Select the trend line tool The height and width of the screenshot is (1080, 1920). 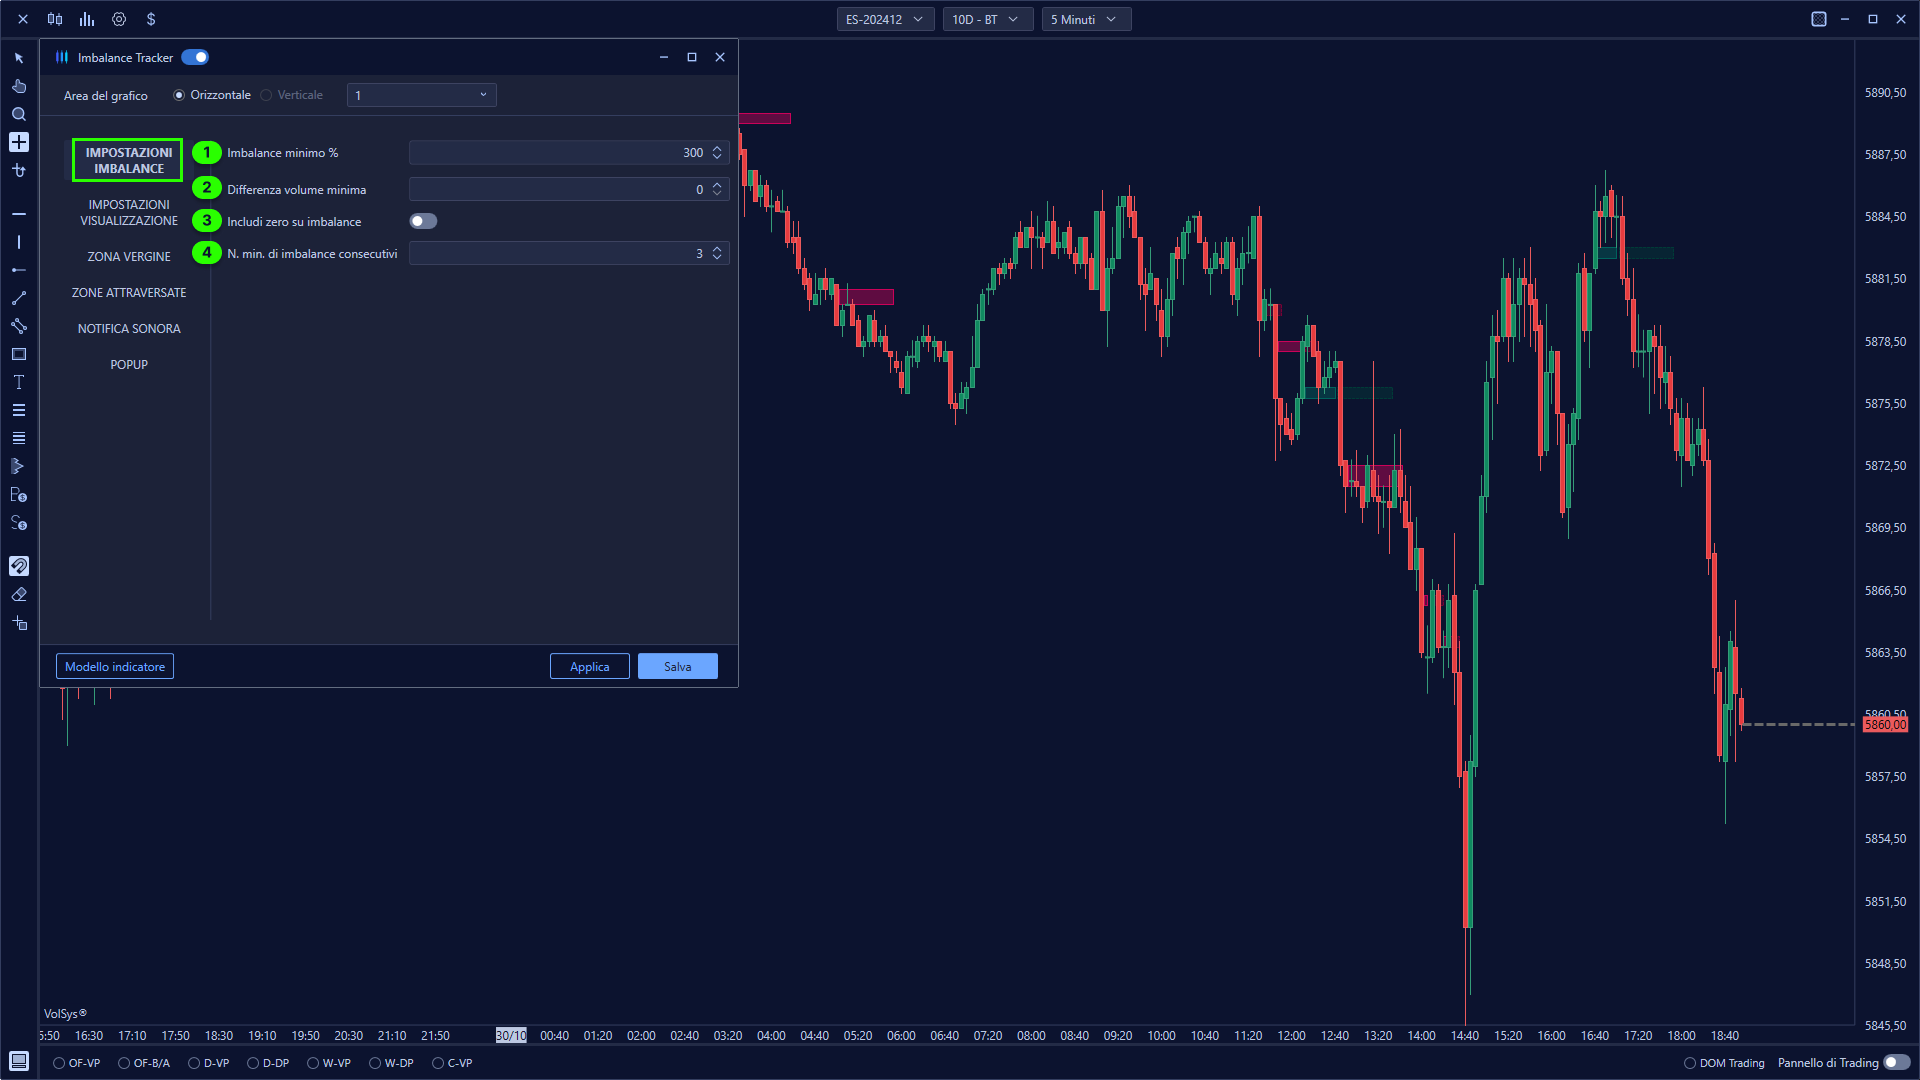pyautogui.click(x=19, y=298)
